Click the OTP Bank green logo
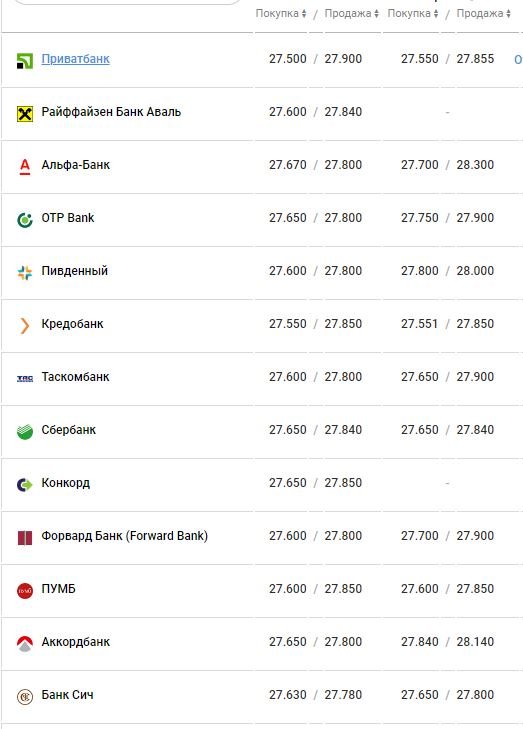Viewport: 523px width, 729px height. pos(25,219)
